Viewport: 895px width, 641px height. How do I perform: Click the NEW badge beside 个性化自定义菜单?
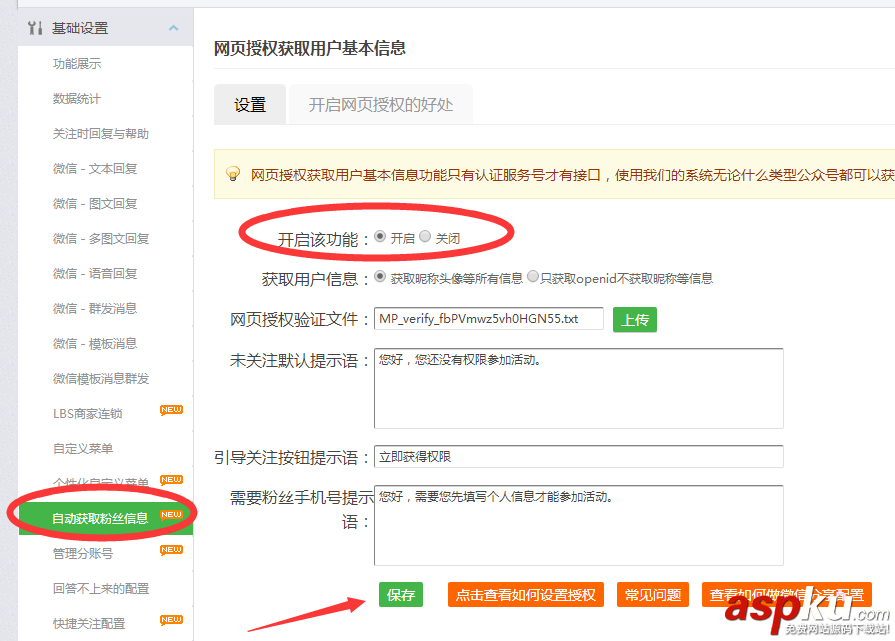[x=170, y=481]
